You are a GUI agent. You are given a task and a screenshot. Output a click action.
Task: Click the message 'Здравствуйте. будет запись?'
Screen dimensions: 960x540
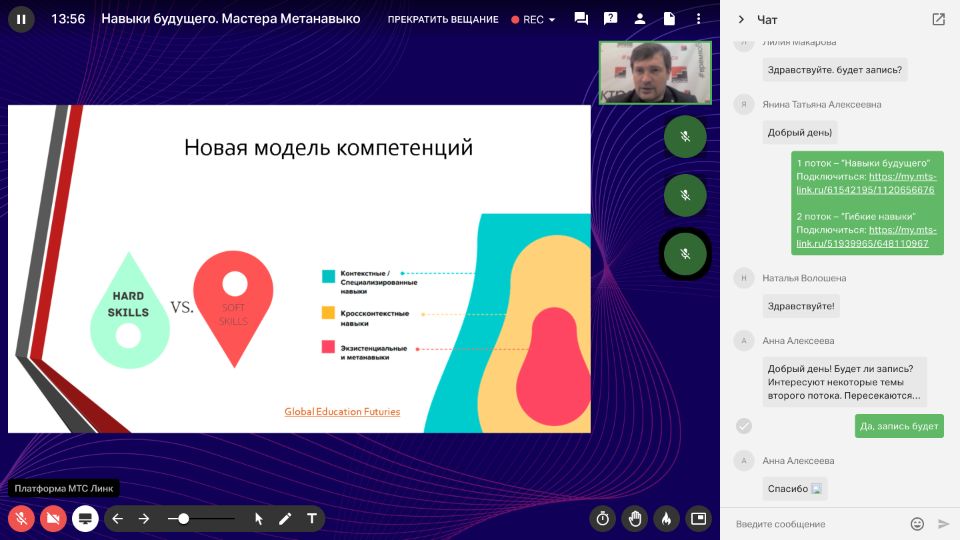pos(834,70)
